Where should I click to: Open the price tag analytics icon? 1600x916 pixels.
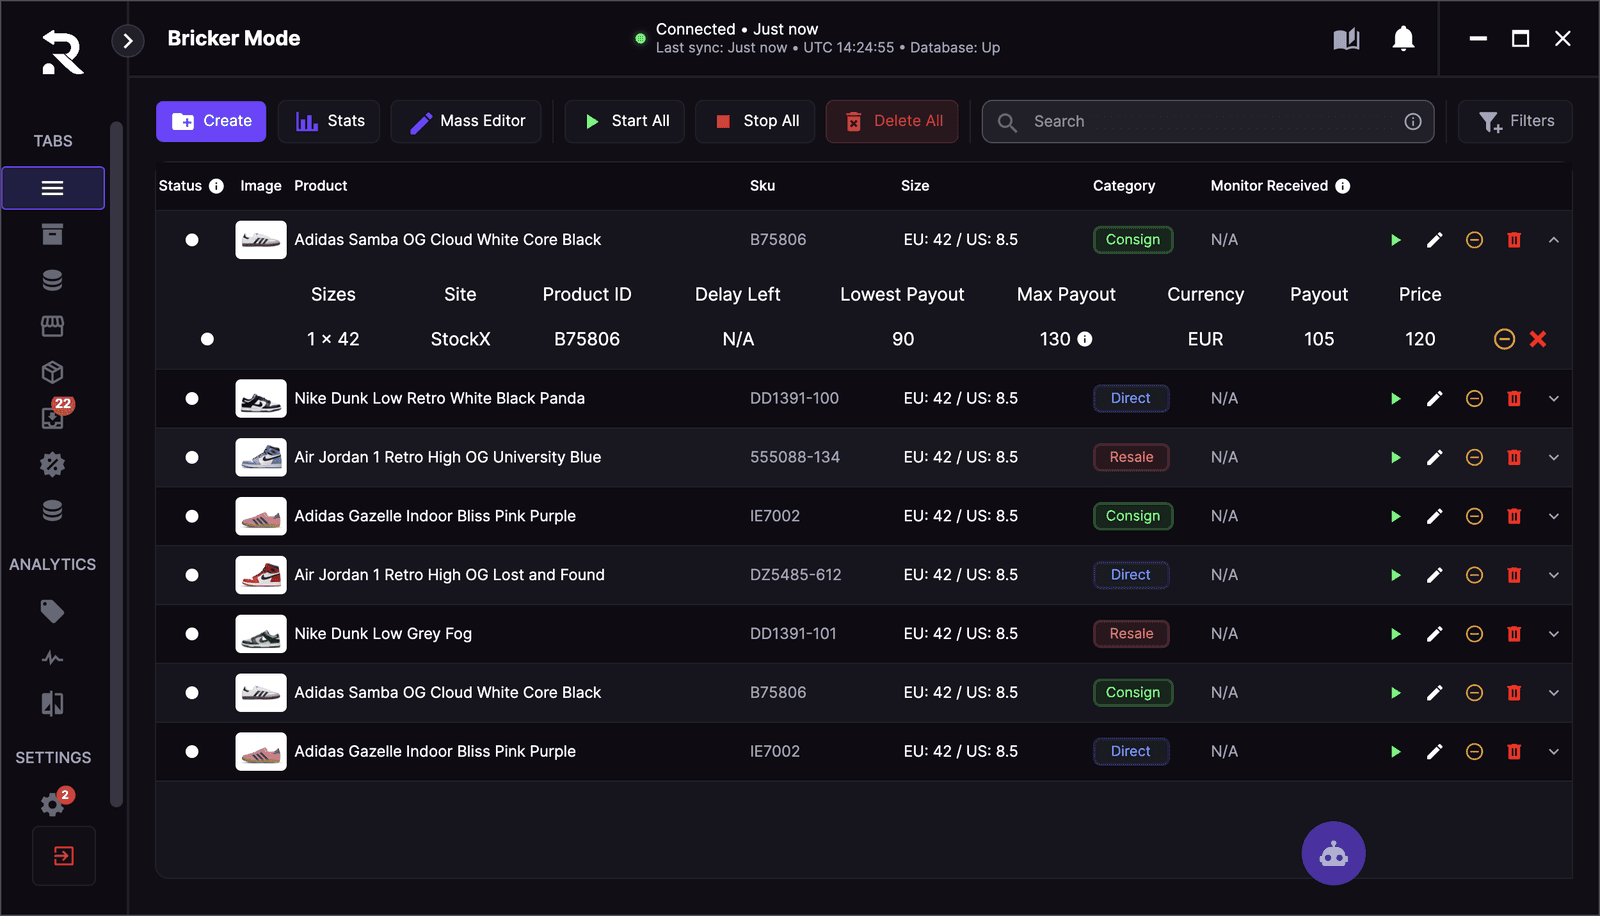pos(53,611)
